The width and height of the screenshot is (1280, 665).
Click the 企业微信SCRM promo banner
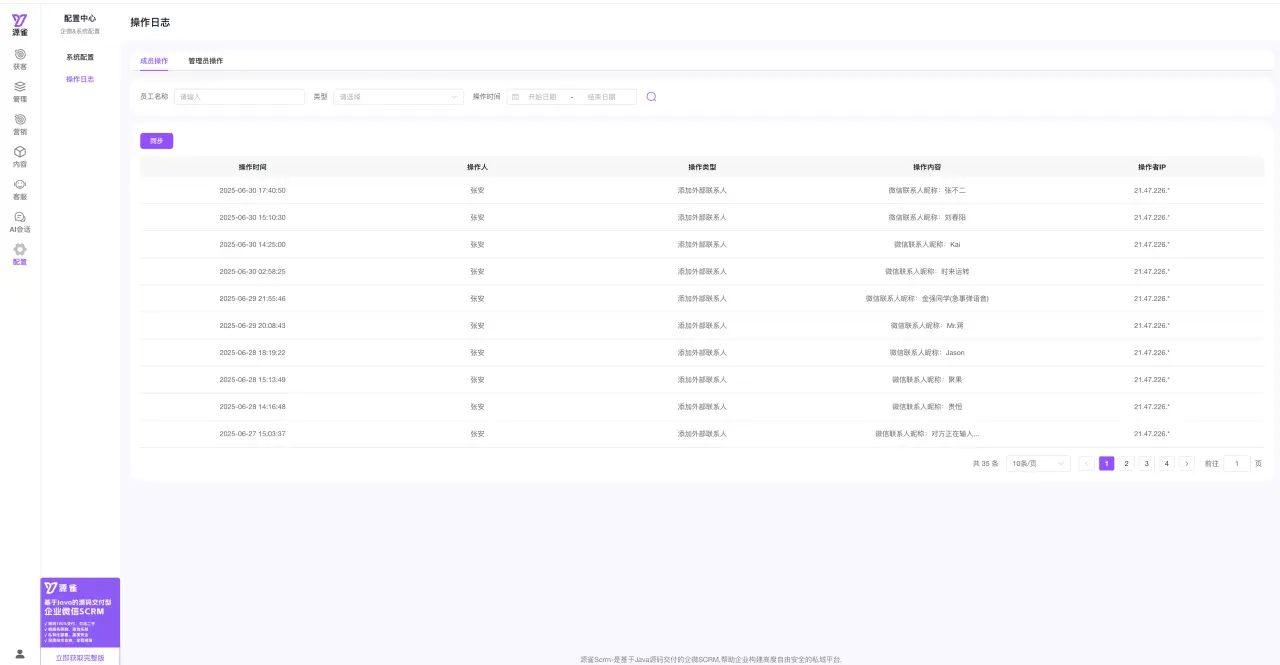[80, 612]
